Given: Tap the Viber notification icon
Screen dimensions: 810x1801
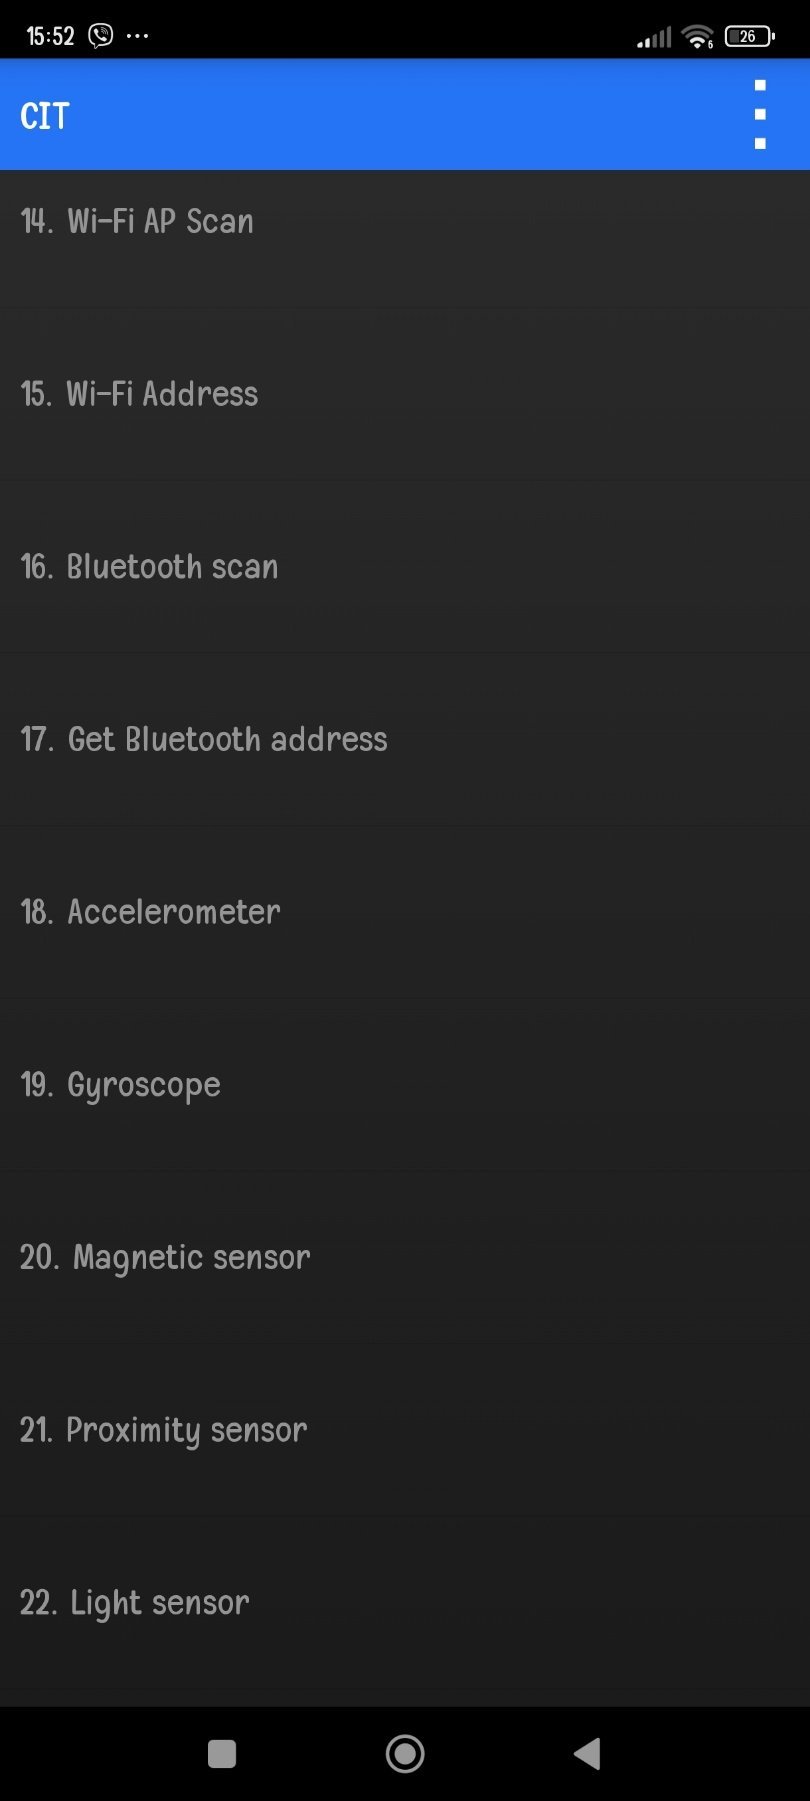Looking at the screenshot, I should (x=101, y=36).
